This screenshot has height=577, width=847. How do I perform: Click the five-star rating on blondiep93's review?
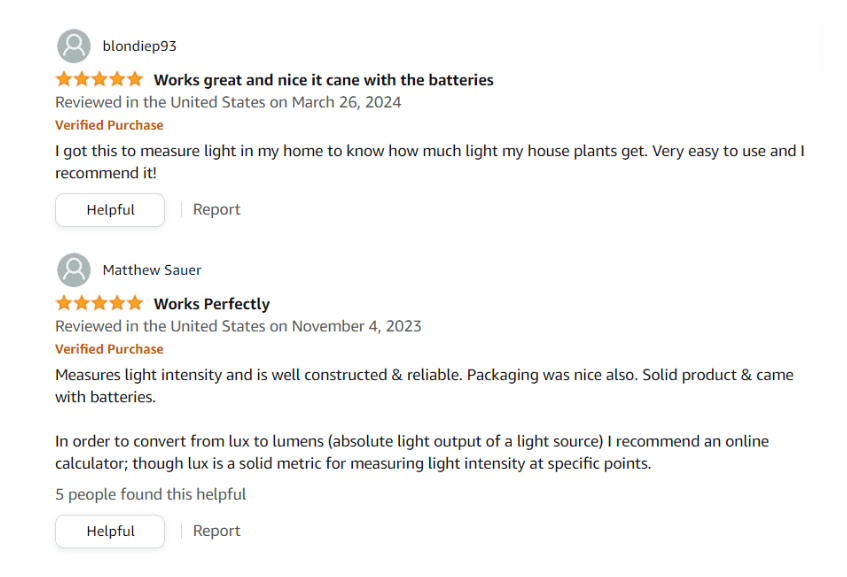click(x=99, y=80)
